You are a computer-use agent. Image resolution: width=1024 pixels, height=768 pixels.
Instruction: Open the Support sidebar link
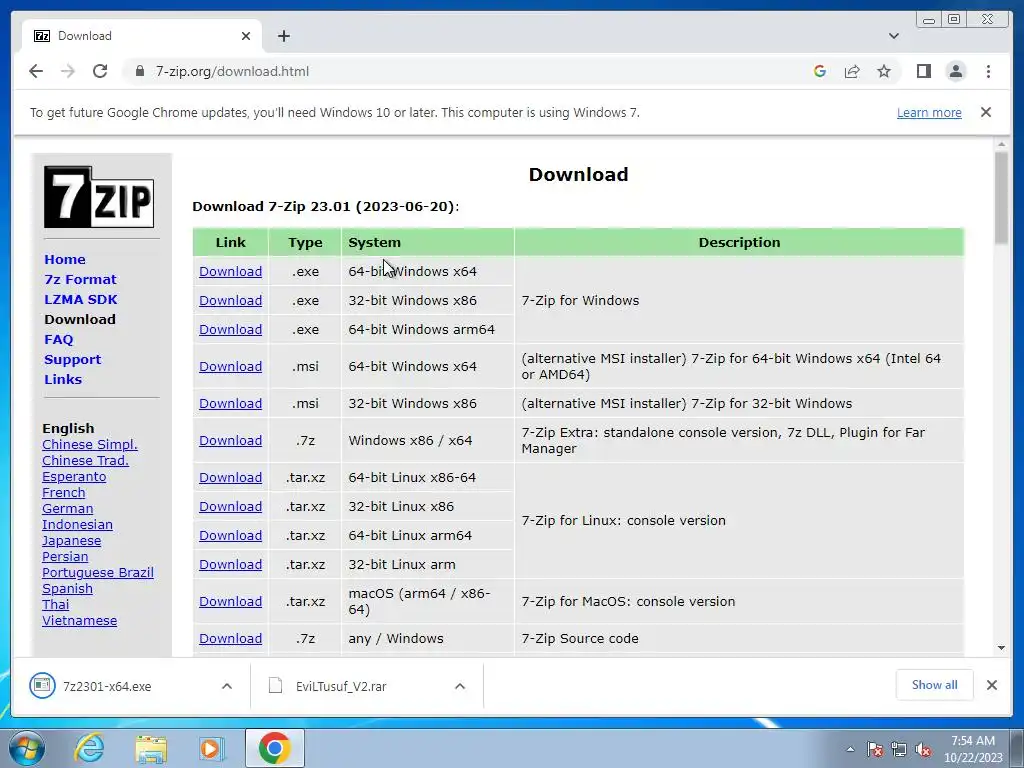[x=72, y=359]
